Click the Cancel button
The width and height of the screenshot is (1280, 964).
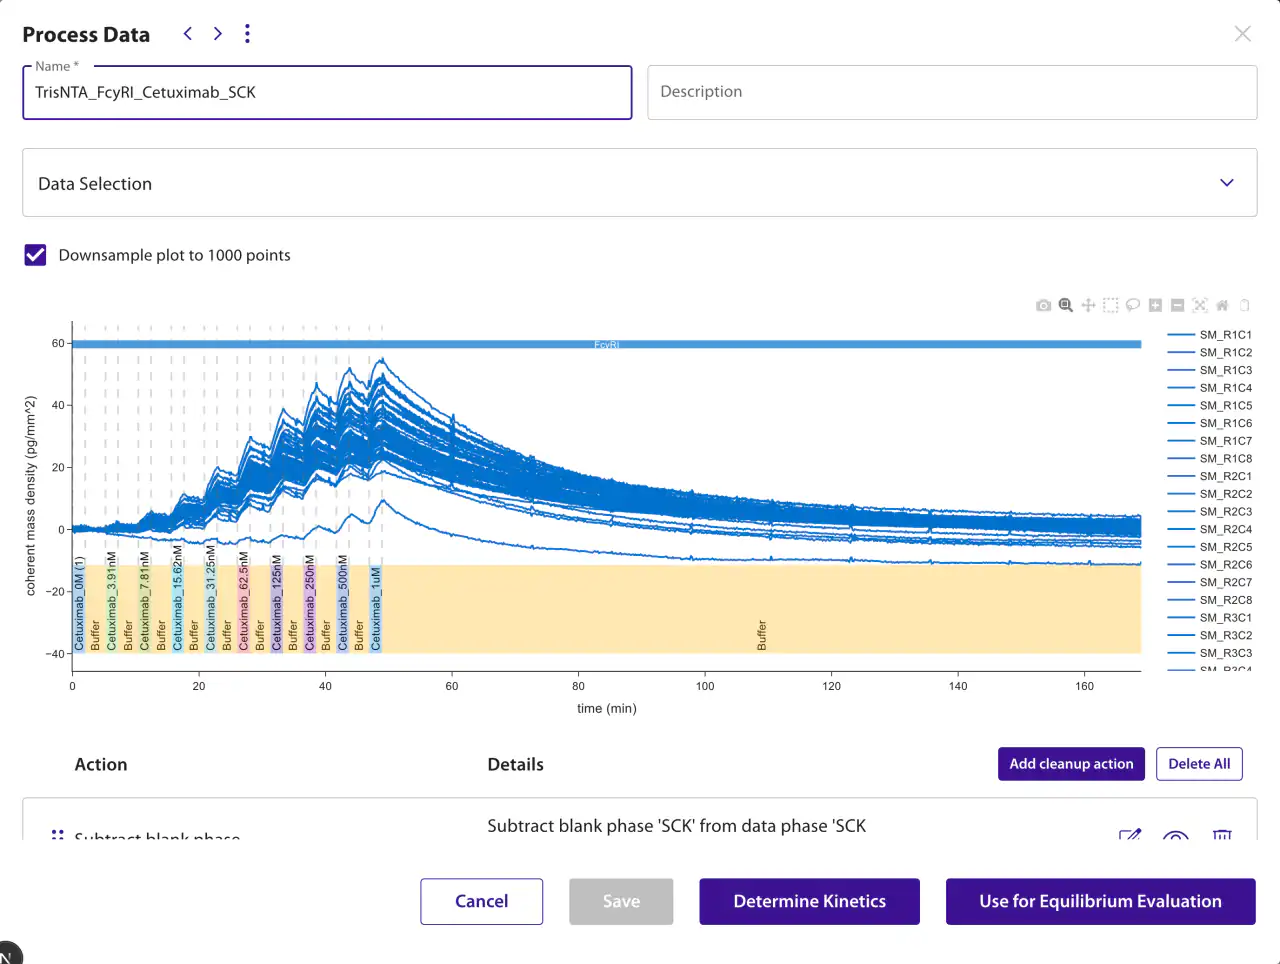pos(482,901)
